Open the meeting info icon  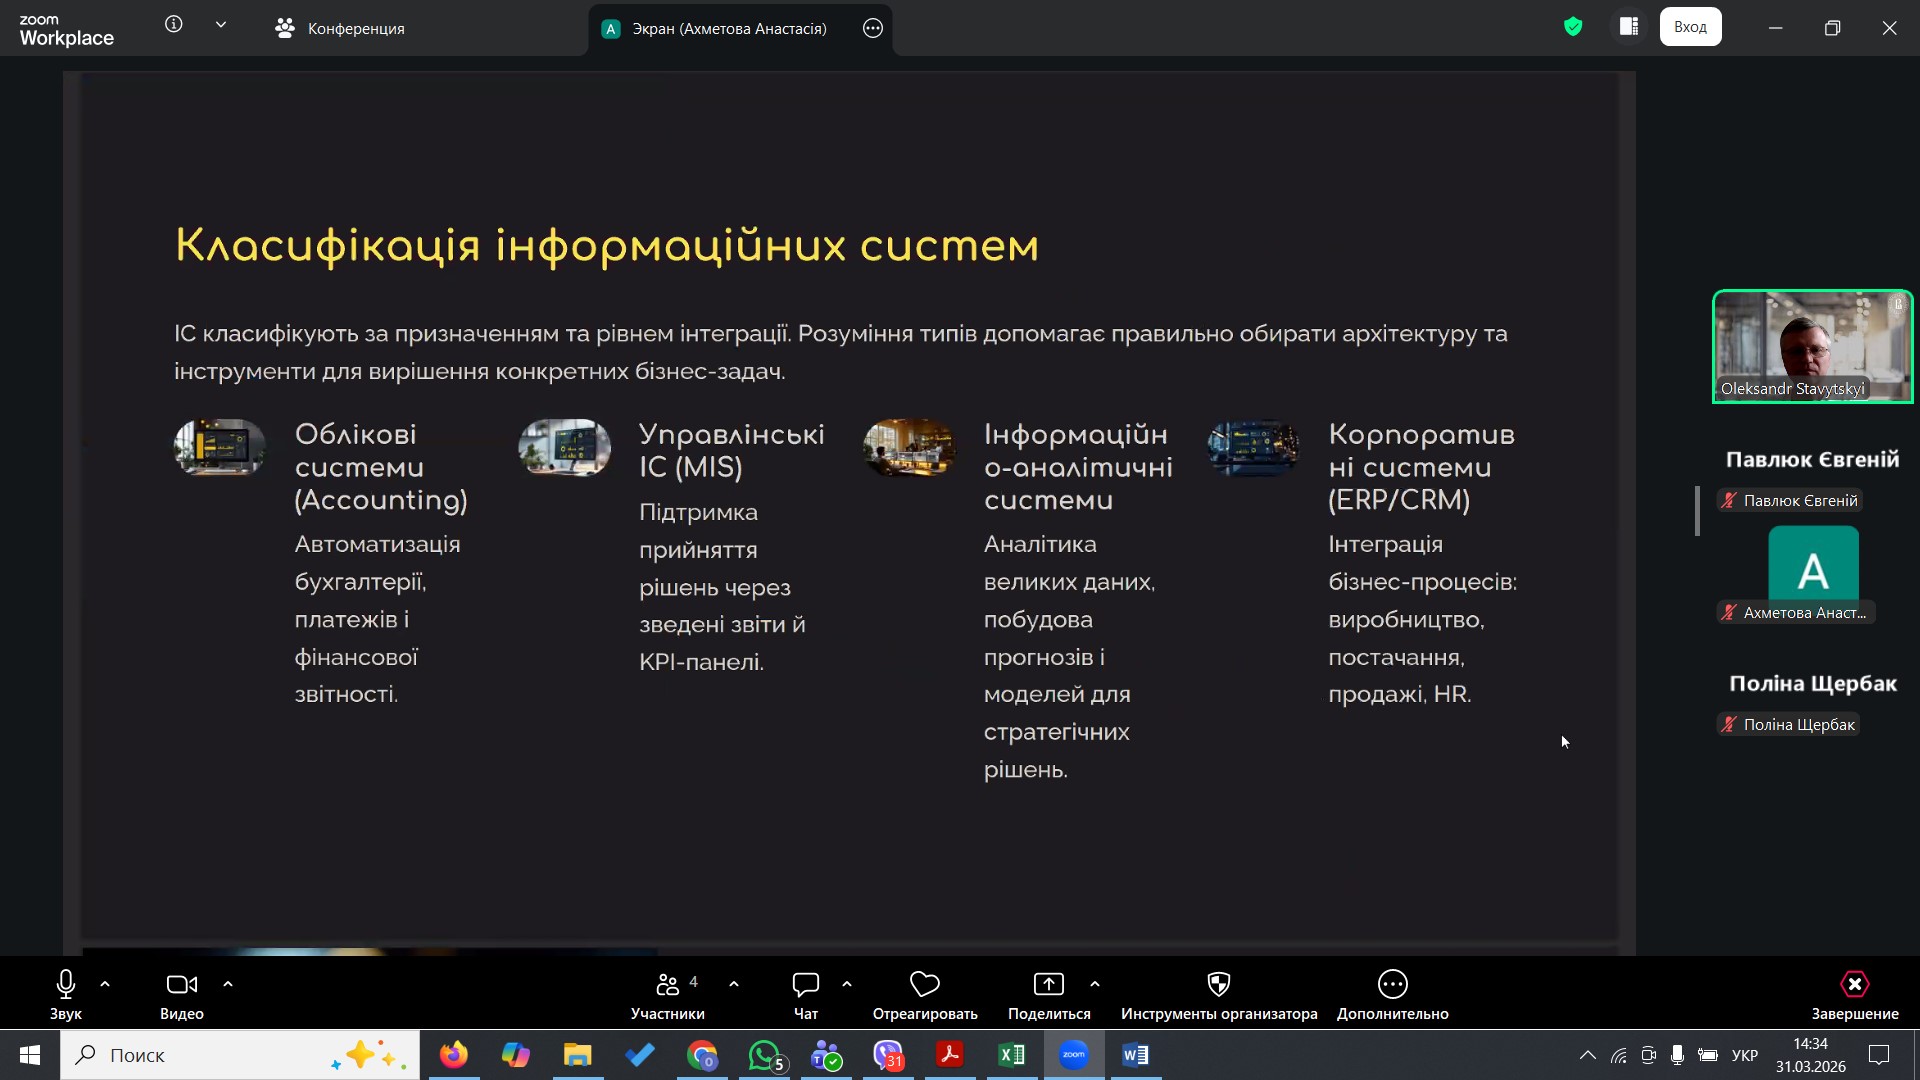pyautogui.click(x=174, y=25)
